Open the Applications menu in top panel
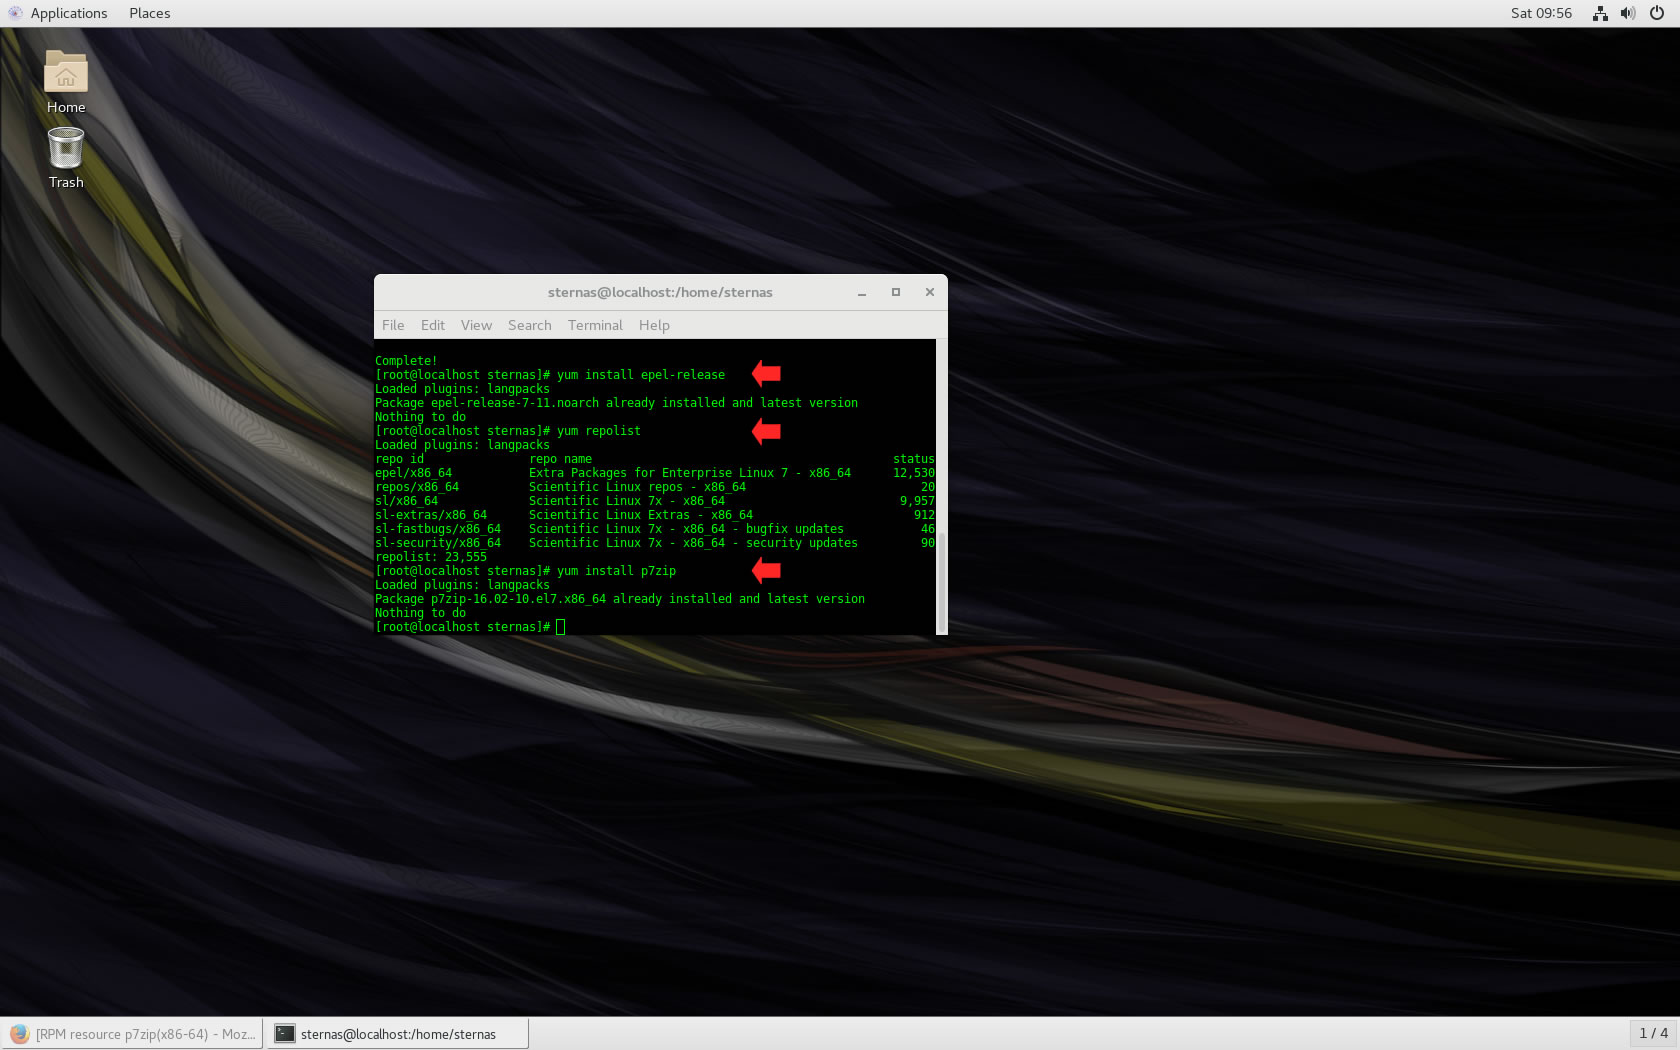Viewport: 1680px width, 1050px height. (x=68, y=13)
